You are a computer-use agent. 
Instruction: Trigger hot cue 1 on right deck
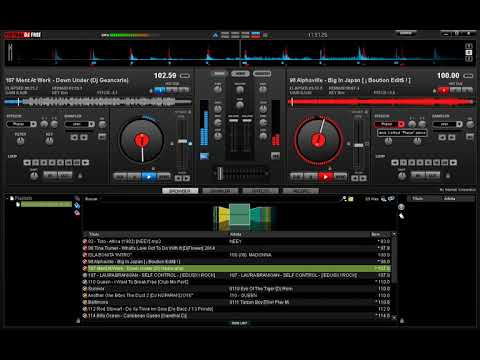click(x=443, y=90)
